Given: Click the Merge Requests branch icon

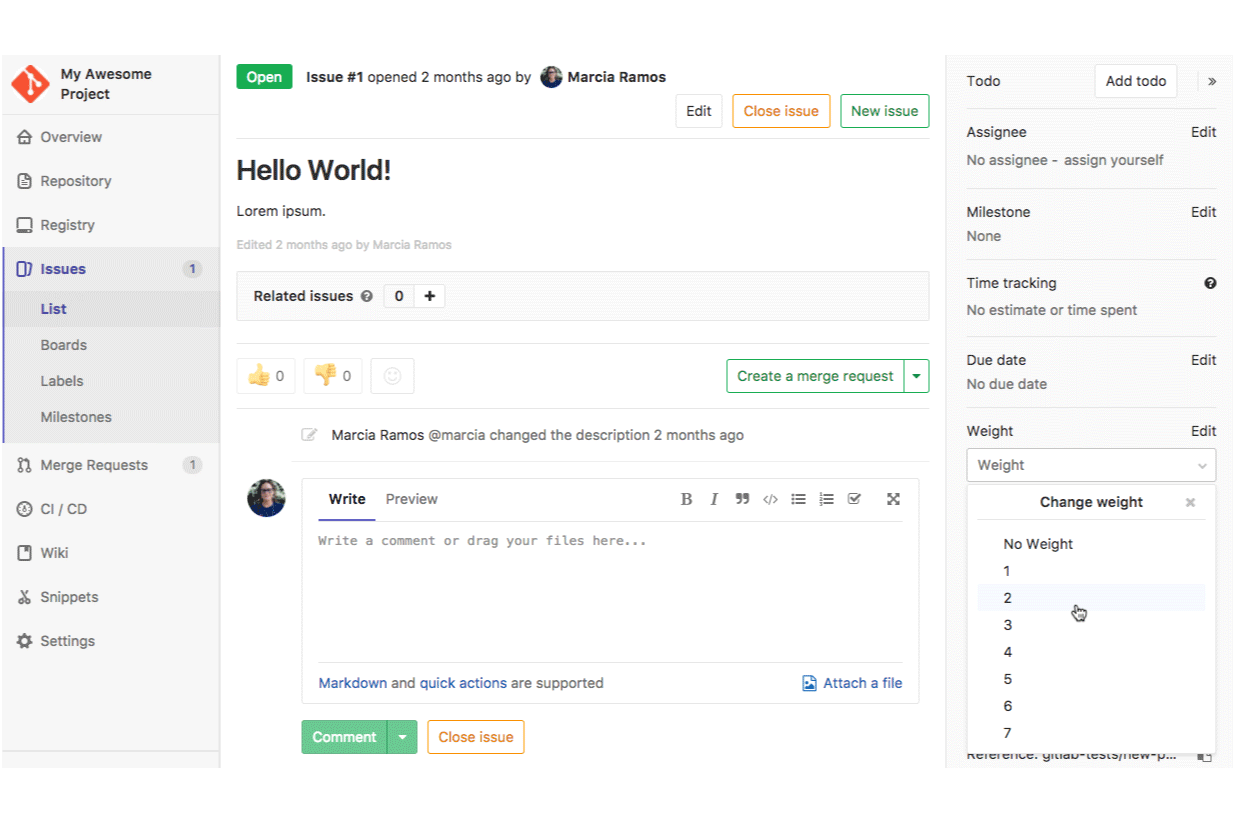Looking at the screenshot, I should 25,465.
